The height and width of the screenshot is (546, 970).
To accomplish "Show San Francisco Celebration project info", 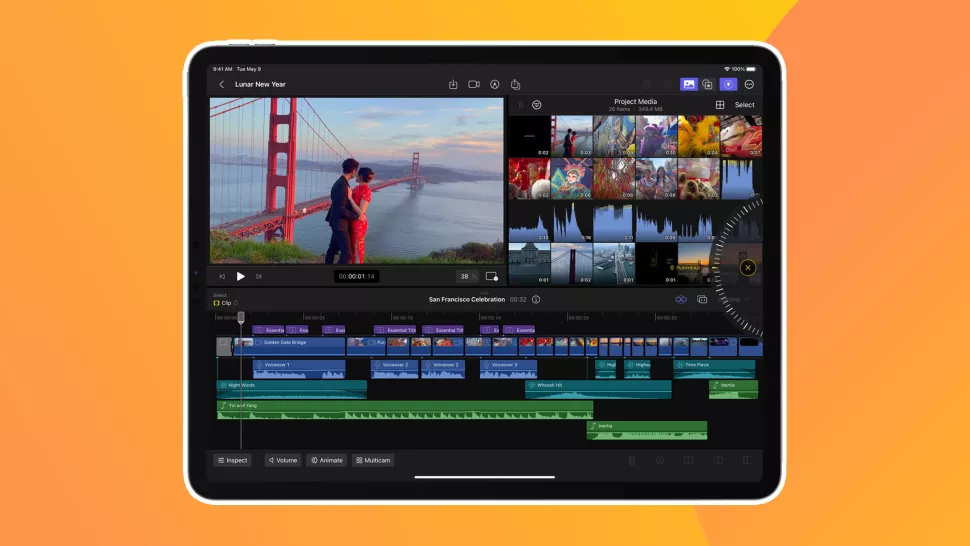I will point(536,299).
